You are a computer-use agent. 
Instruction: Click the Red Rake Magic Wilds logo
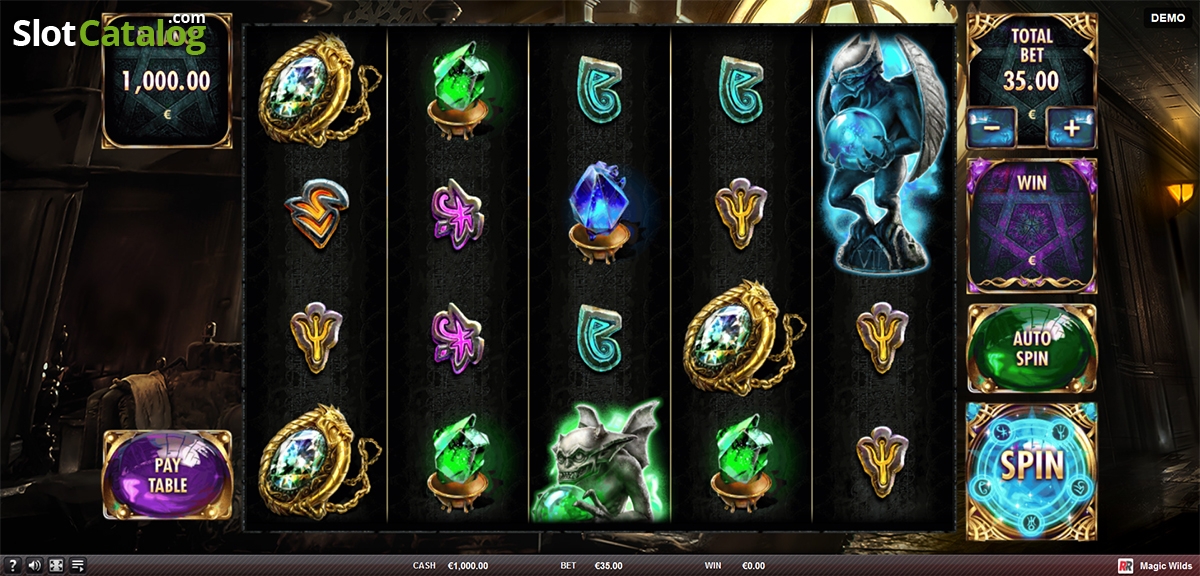point(1155,566)
